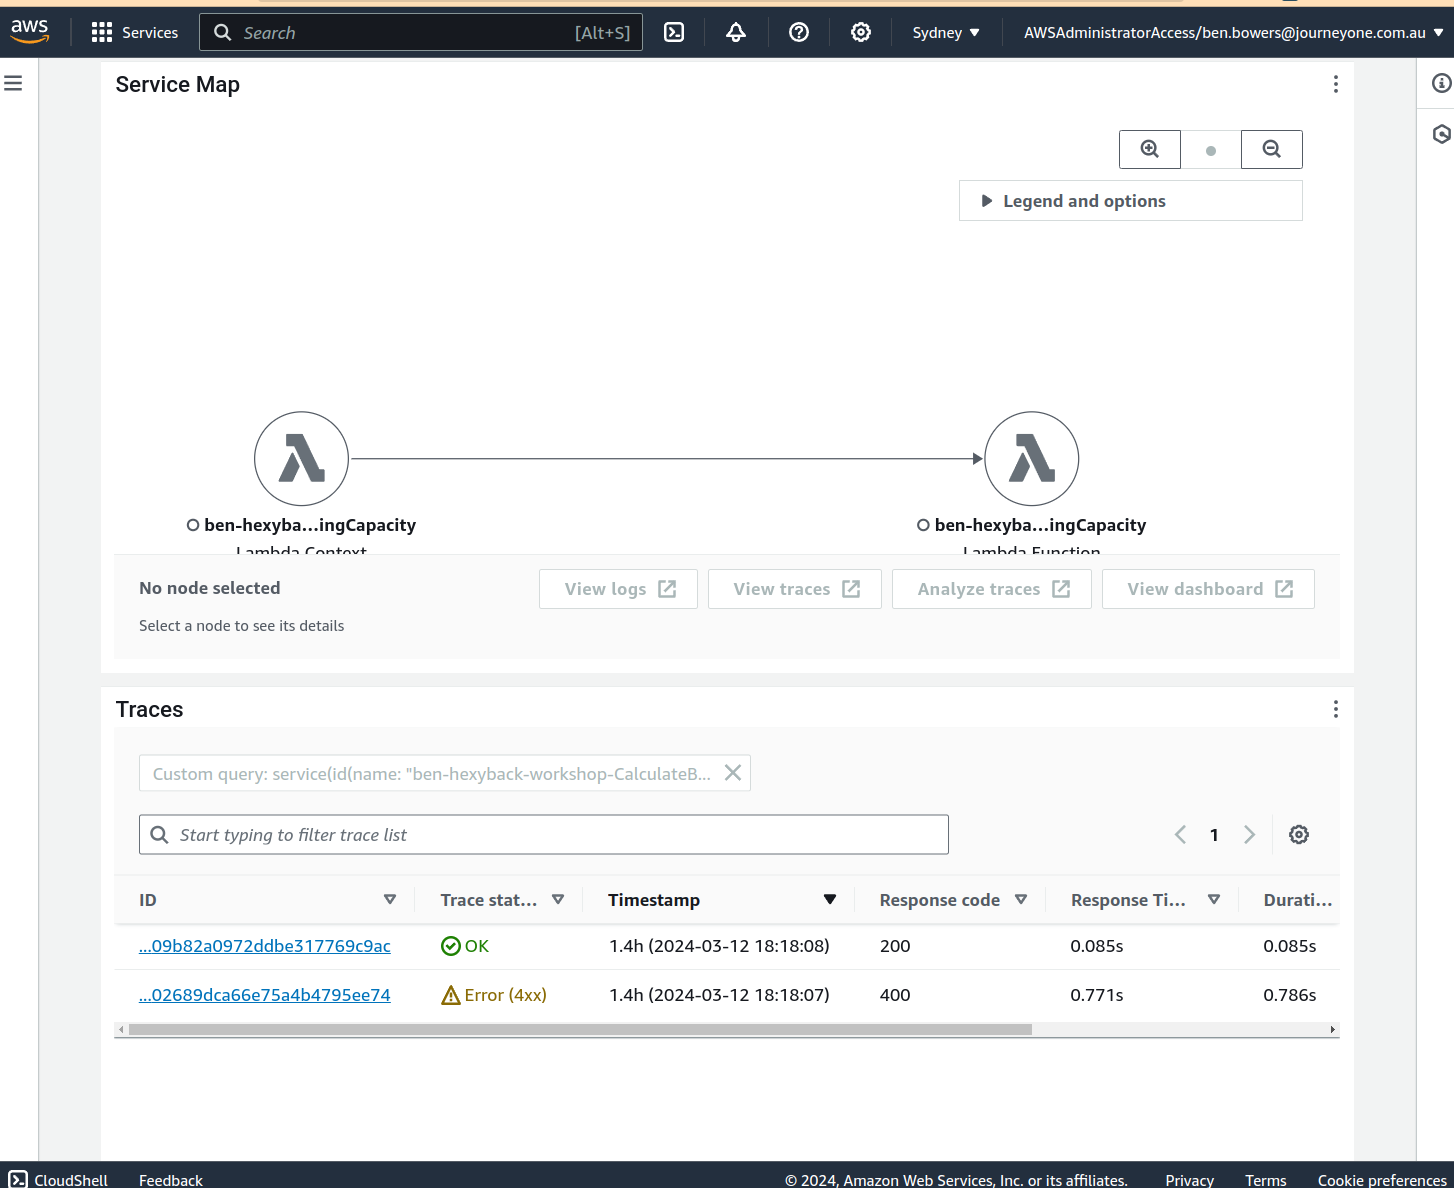Viewport: 1454px width, 1188px height.
Task: Click the Error (4xx) status cell
Action: [494, 995]
